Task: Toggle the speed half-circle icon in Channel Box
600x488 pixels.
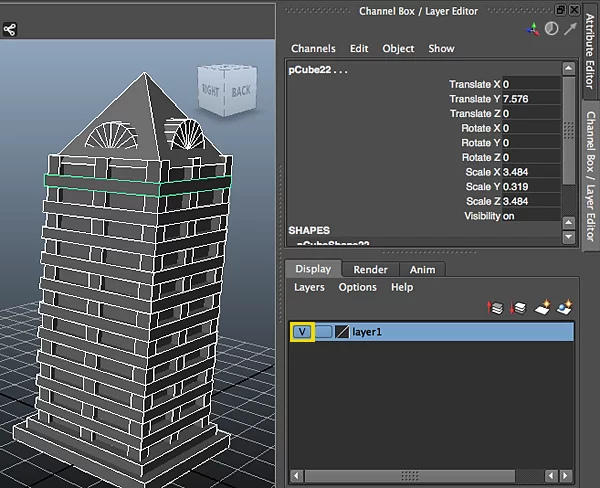Action: pyautogui.click(x=551, y=29)
